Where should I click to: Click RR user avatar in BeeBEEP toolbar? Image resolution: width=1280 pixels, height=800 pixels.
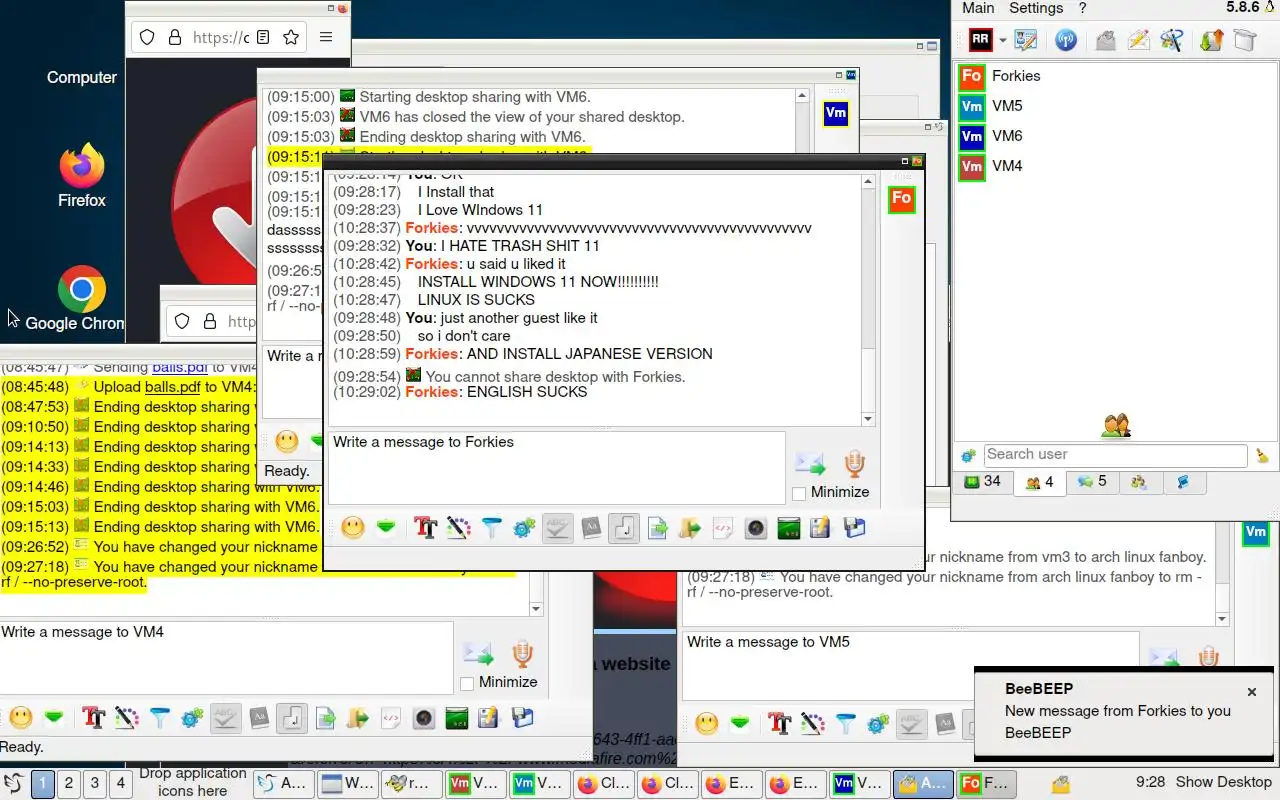pos(981,40)
